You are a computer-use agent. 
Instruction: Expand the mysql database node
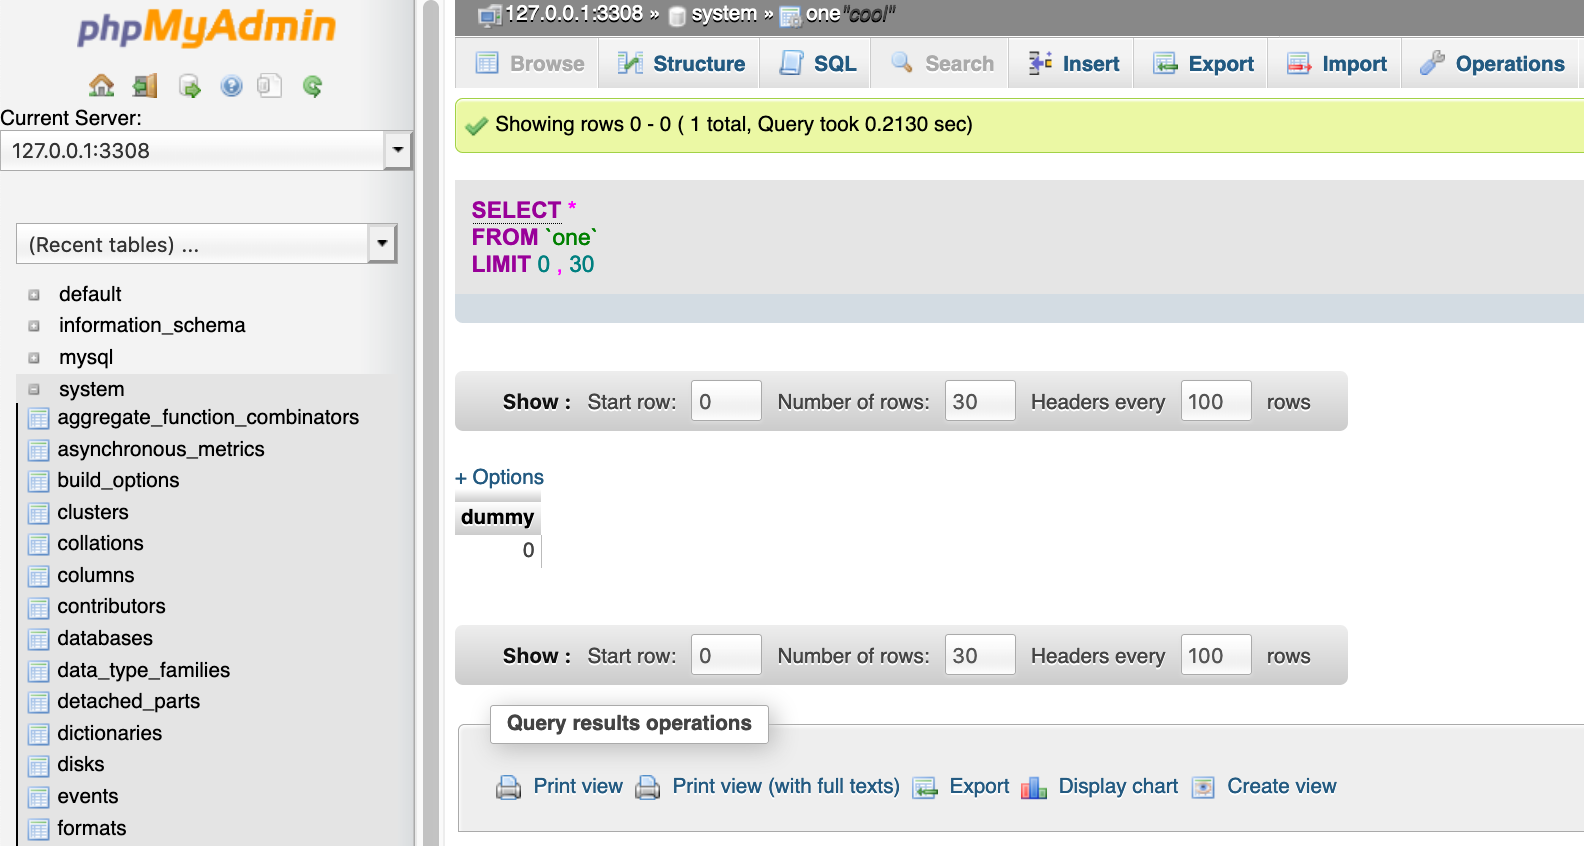pos(34,358)
